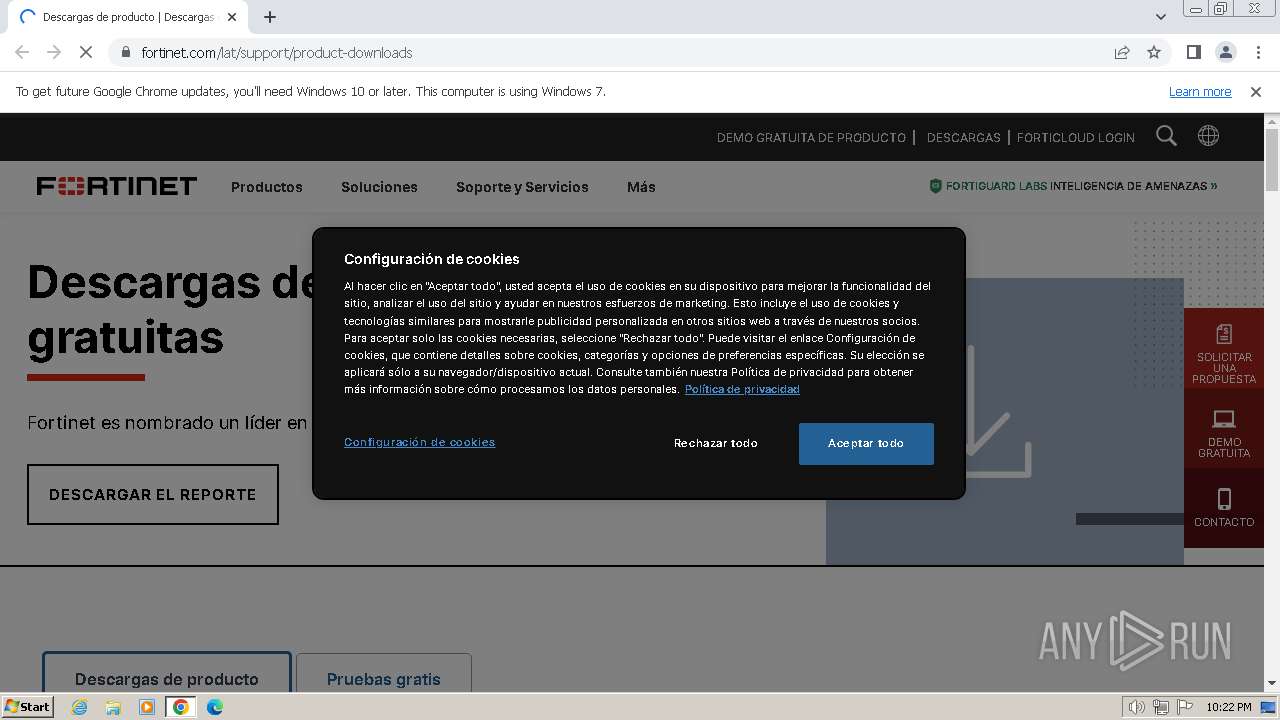Screen dimensions: 1280x720
Task: Click the Fortinet logo
Action: (x=117, y=186)
